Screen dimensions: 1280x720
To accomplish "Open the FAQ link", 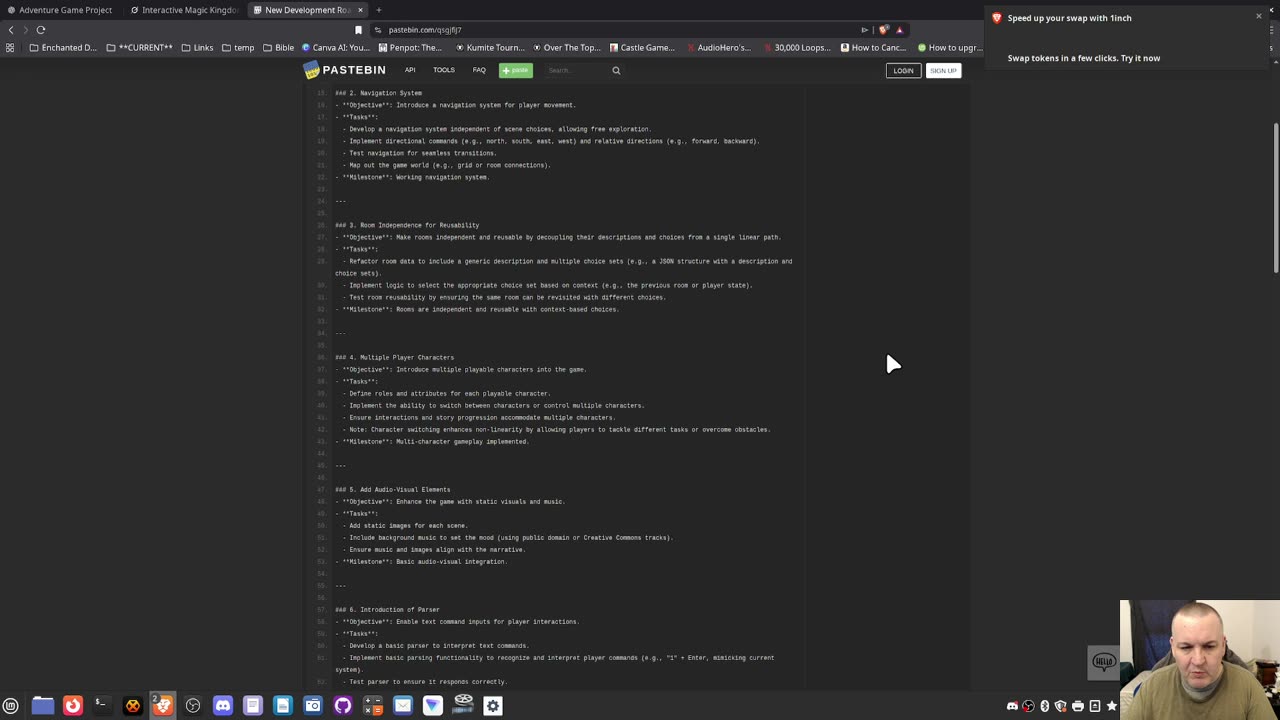I will tap(479, 70).
